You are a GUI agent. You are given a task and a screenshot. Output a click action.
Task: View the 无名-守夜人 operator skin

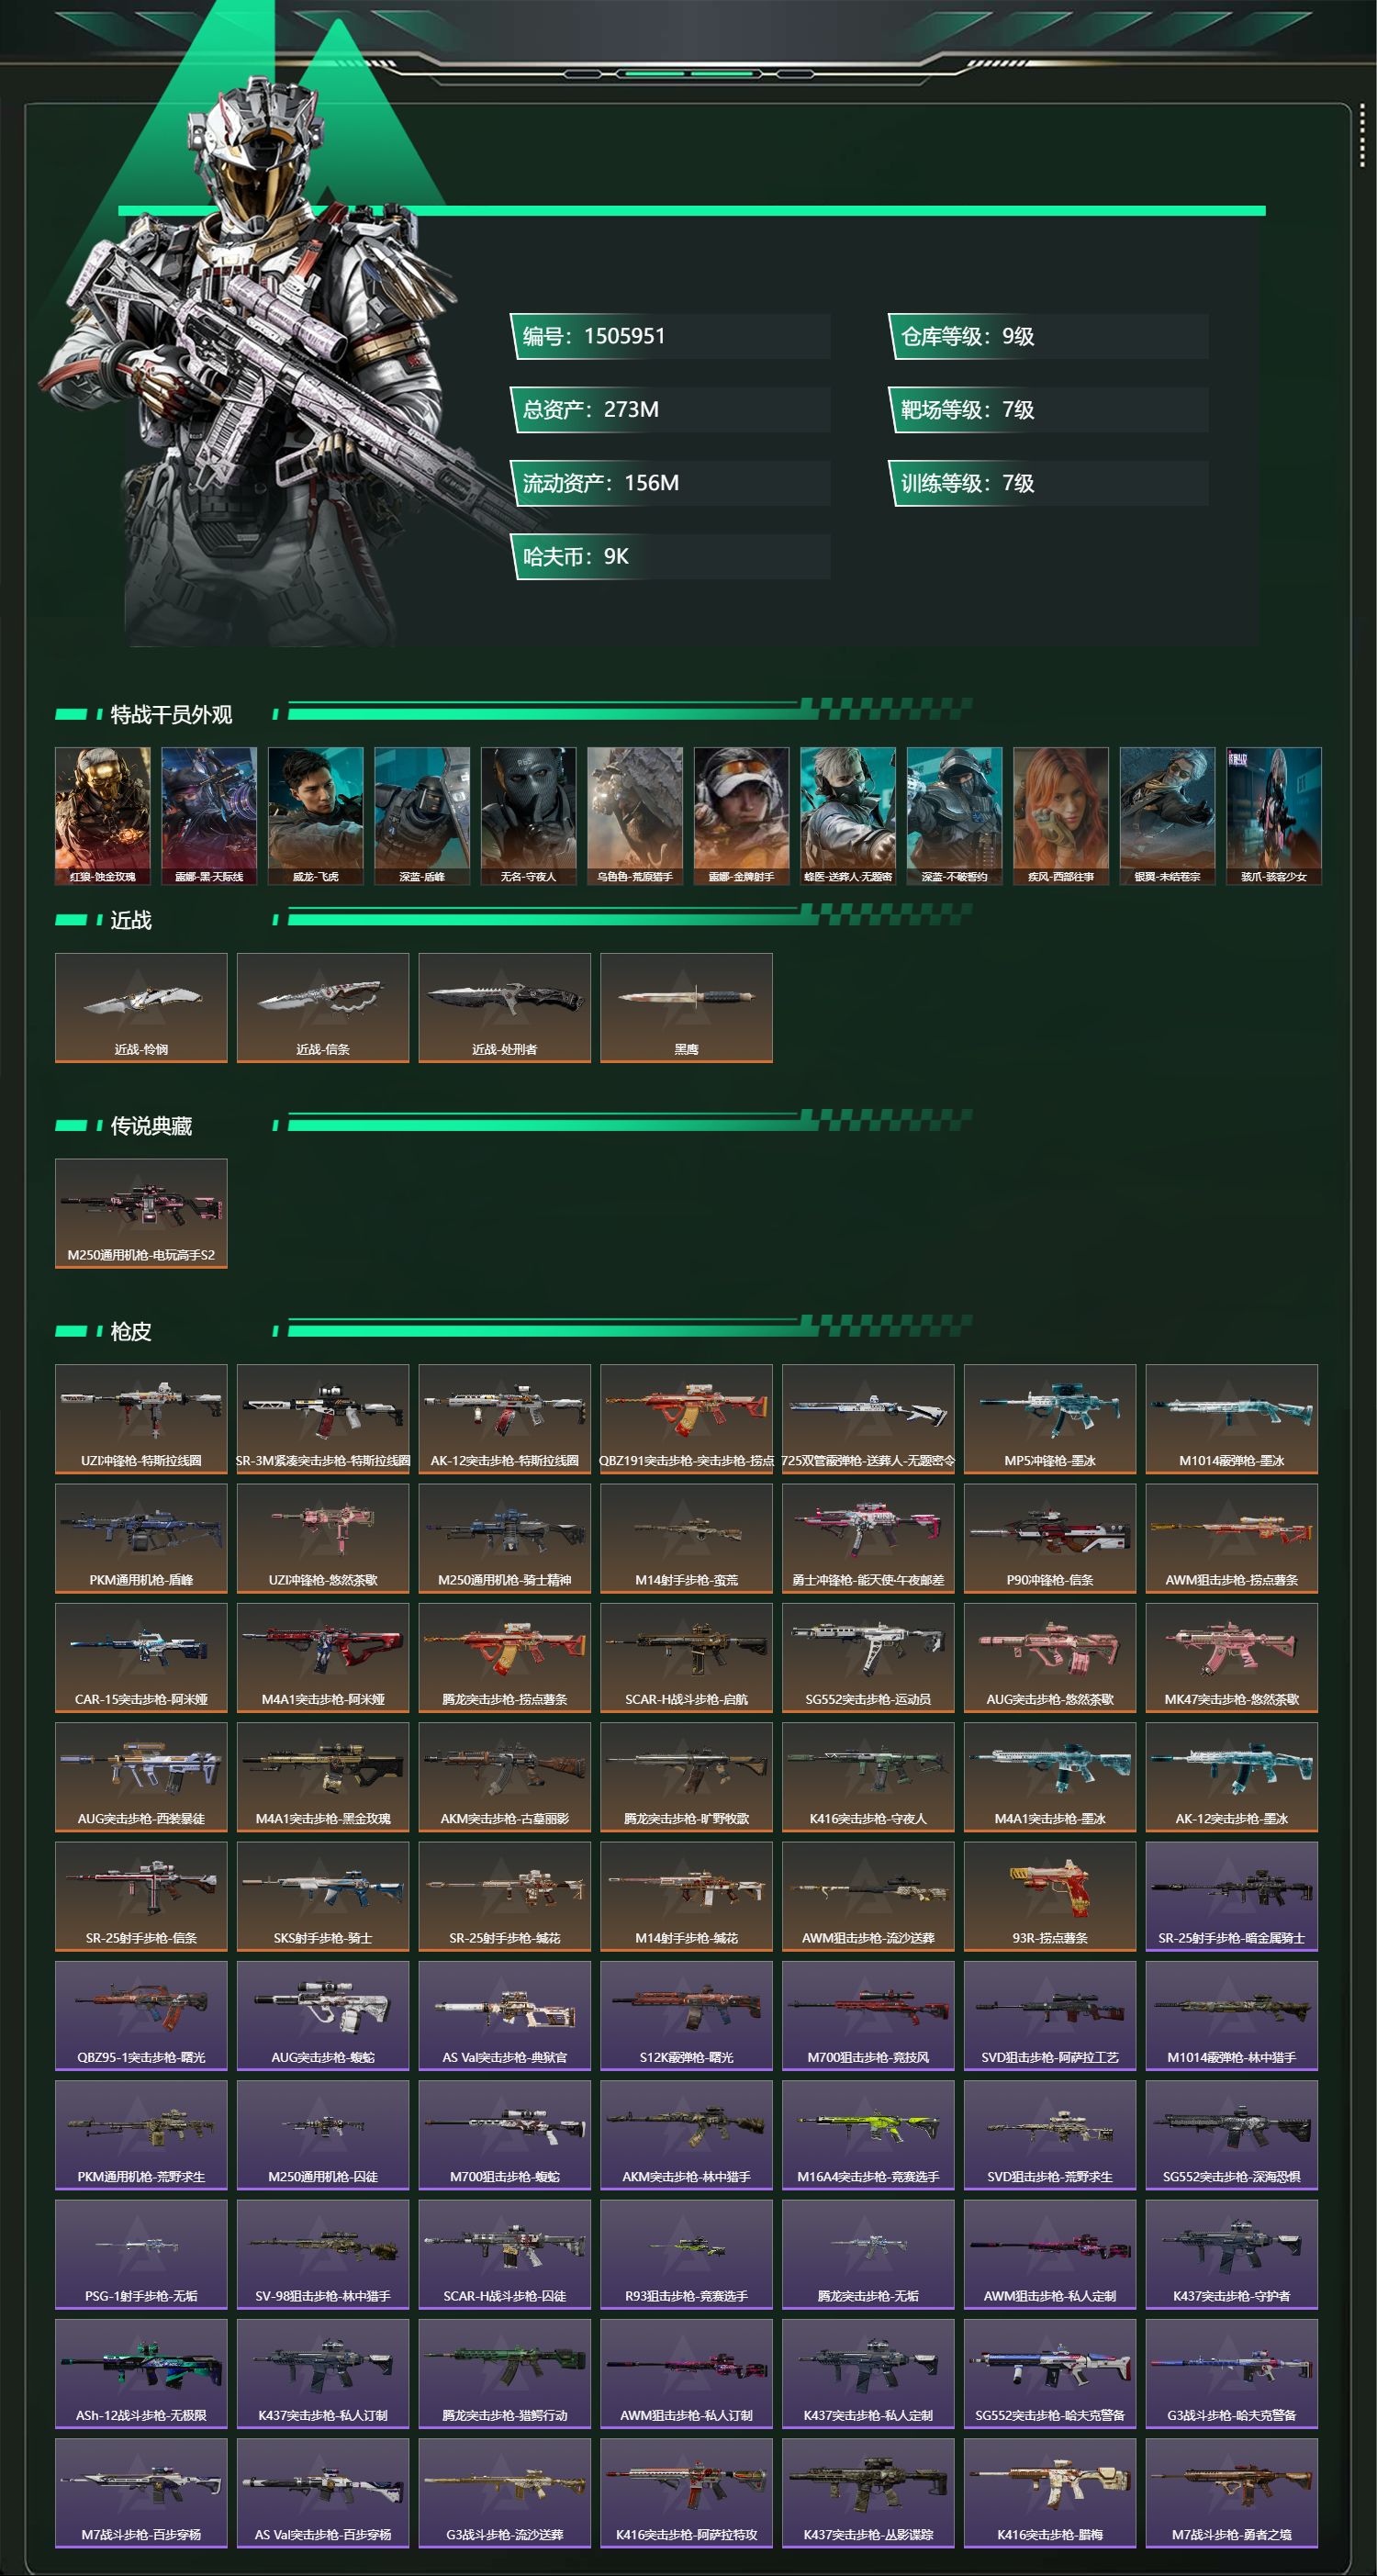coord(528,815)
